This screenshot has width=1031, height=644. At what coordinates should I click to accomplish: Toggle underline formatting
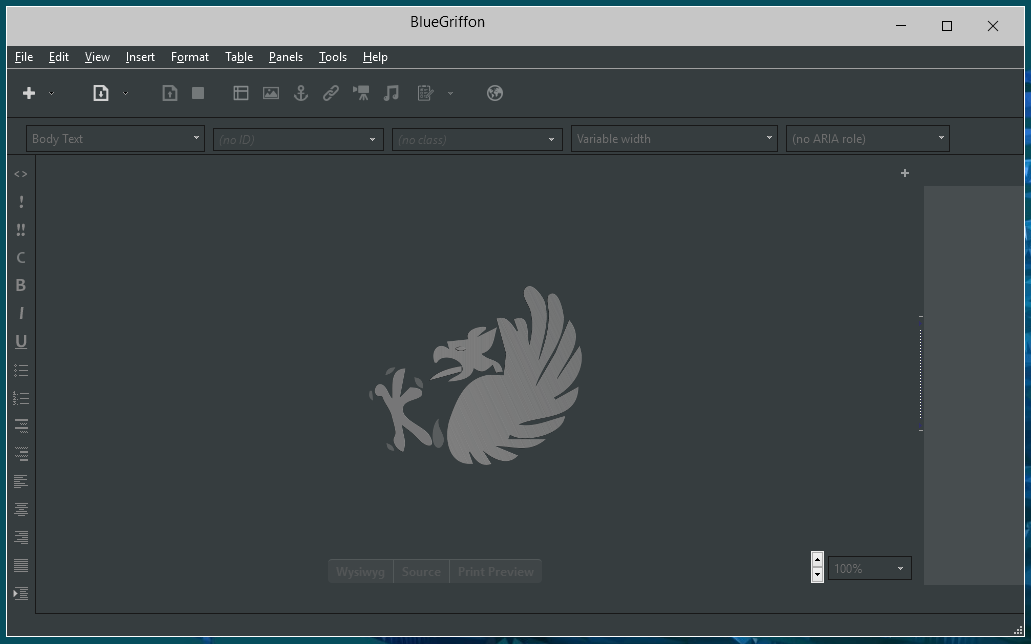coord(21,342)
